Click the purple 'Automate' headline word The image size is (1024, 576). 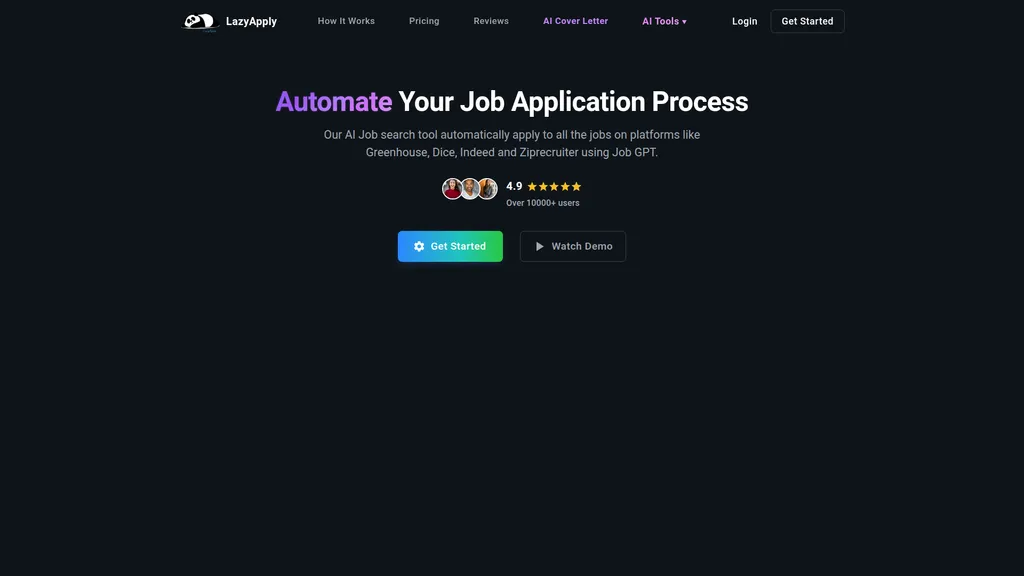[x=334, y=102]
